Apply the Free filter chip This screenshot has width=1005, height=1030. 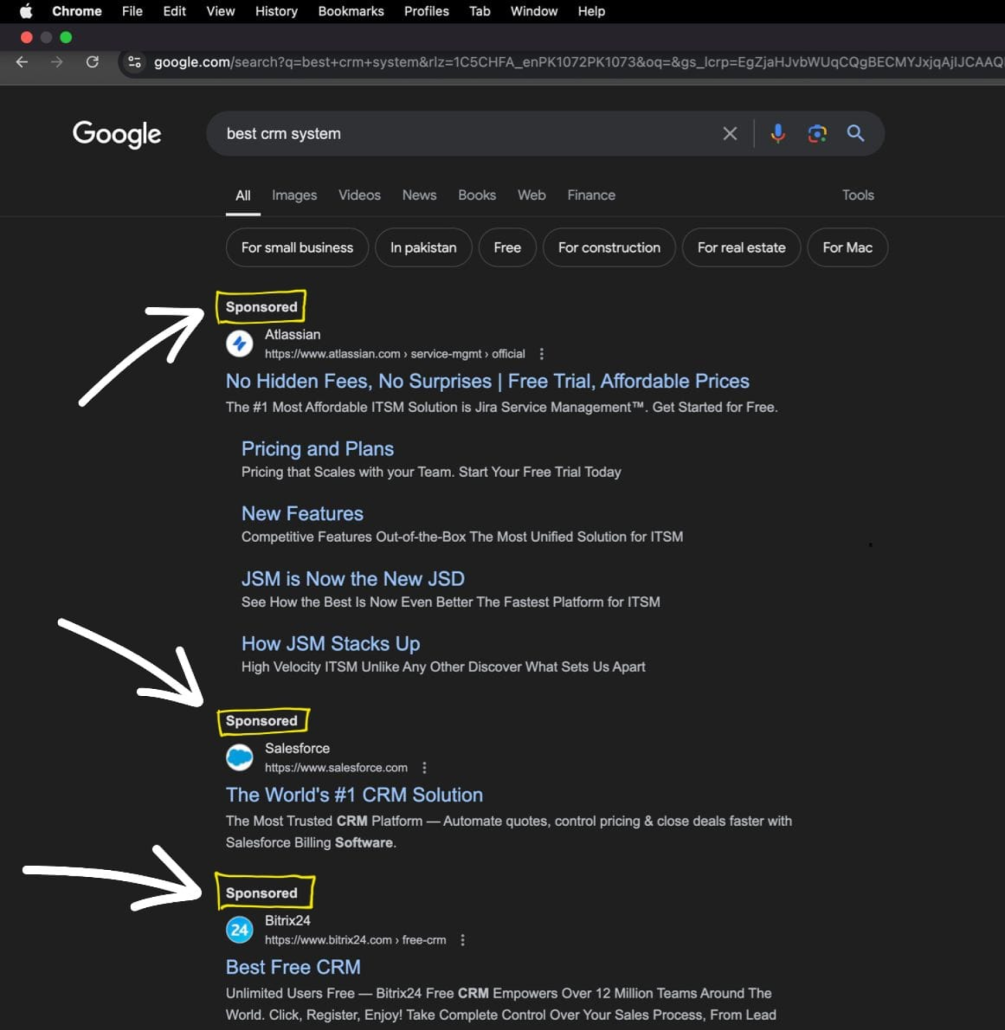tap(507, 248)
